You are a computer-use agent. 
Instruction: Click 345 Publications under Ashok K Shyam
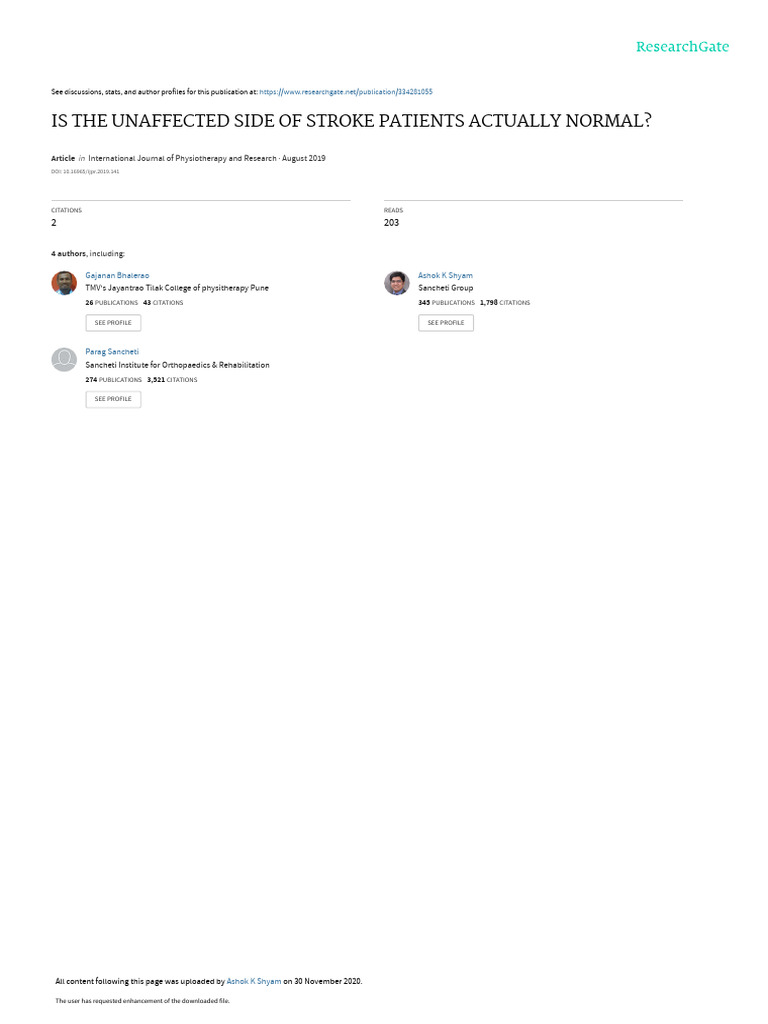[x=447, y=303]
